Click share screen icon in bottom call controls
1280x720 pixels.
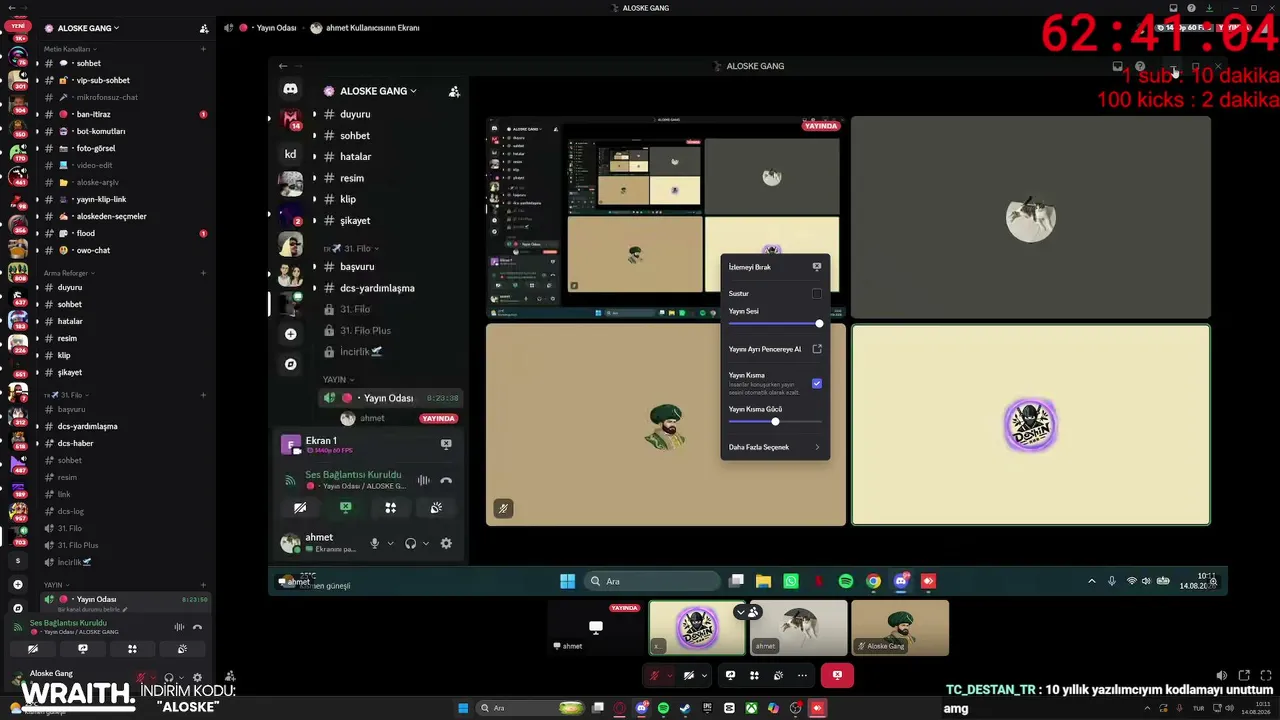pyautogui.click(x=730, y=675)
